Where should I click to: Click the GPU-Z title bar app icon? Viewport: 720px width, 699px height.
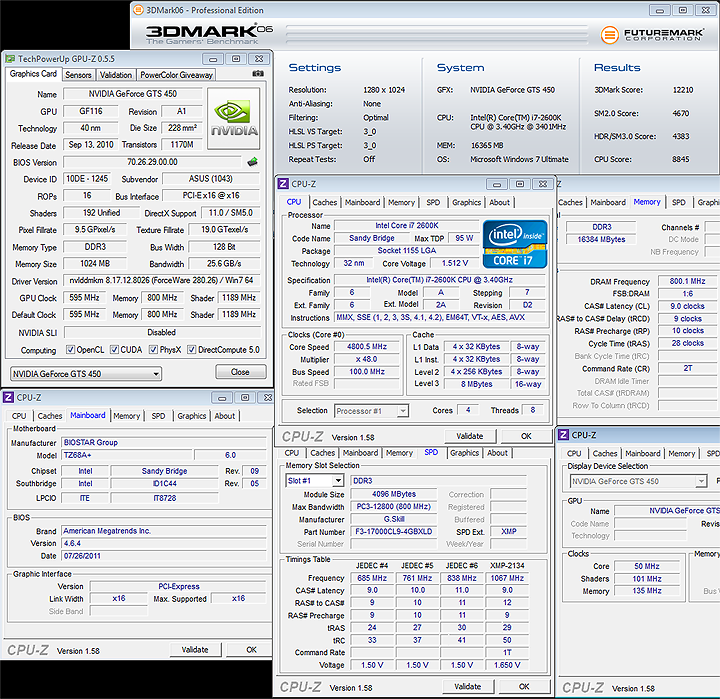pyautogui.click(x=10, y=59)
